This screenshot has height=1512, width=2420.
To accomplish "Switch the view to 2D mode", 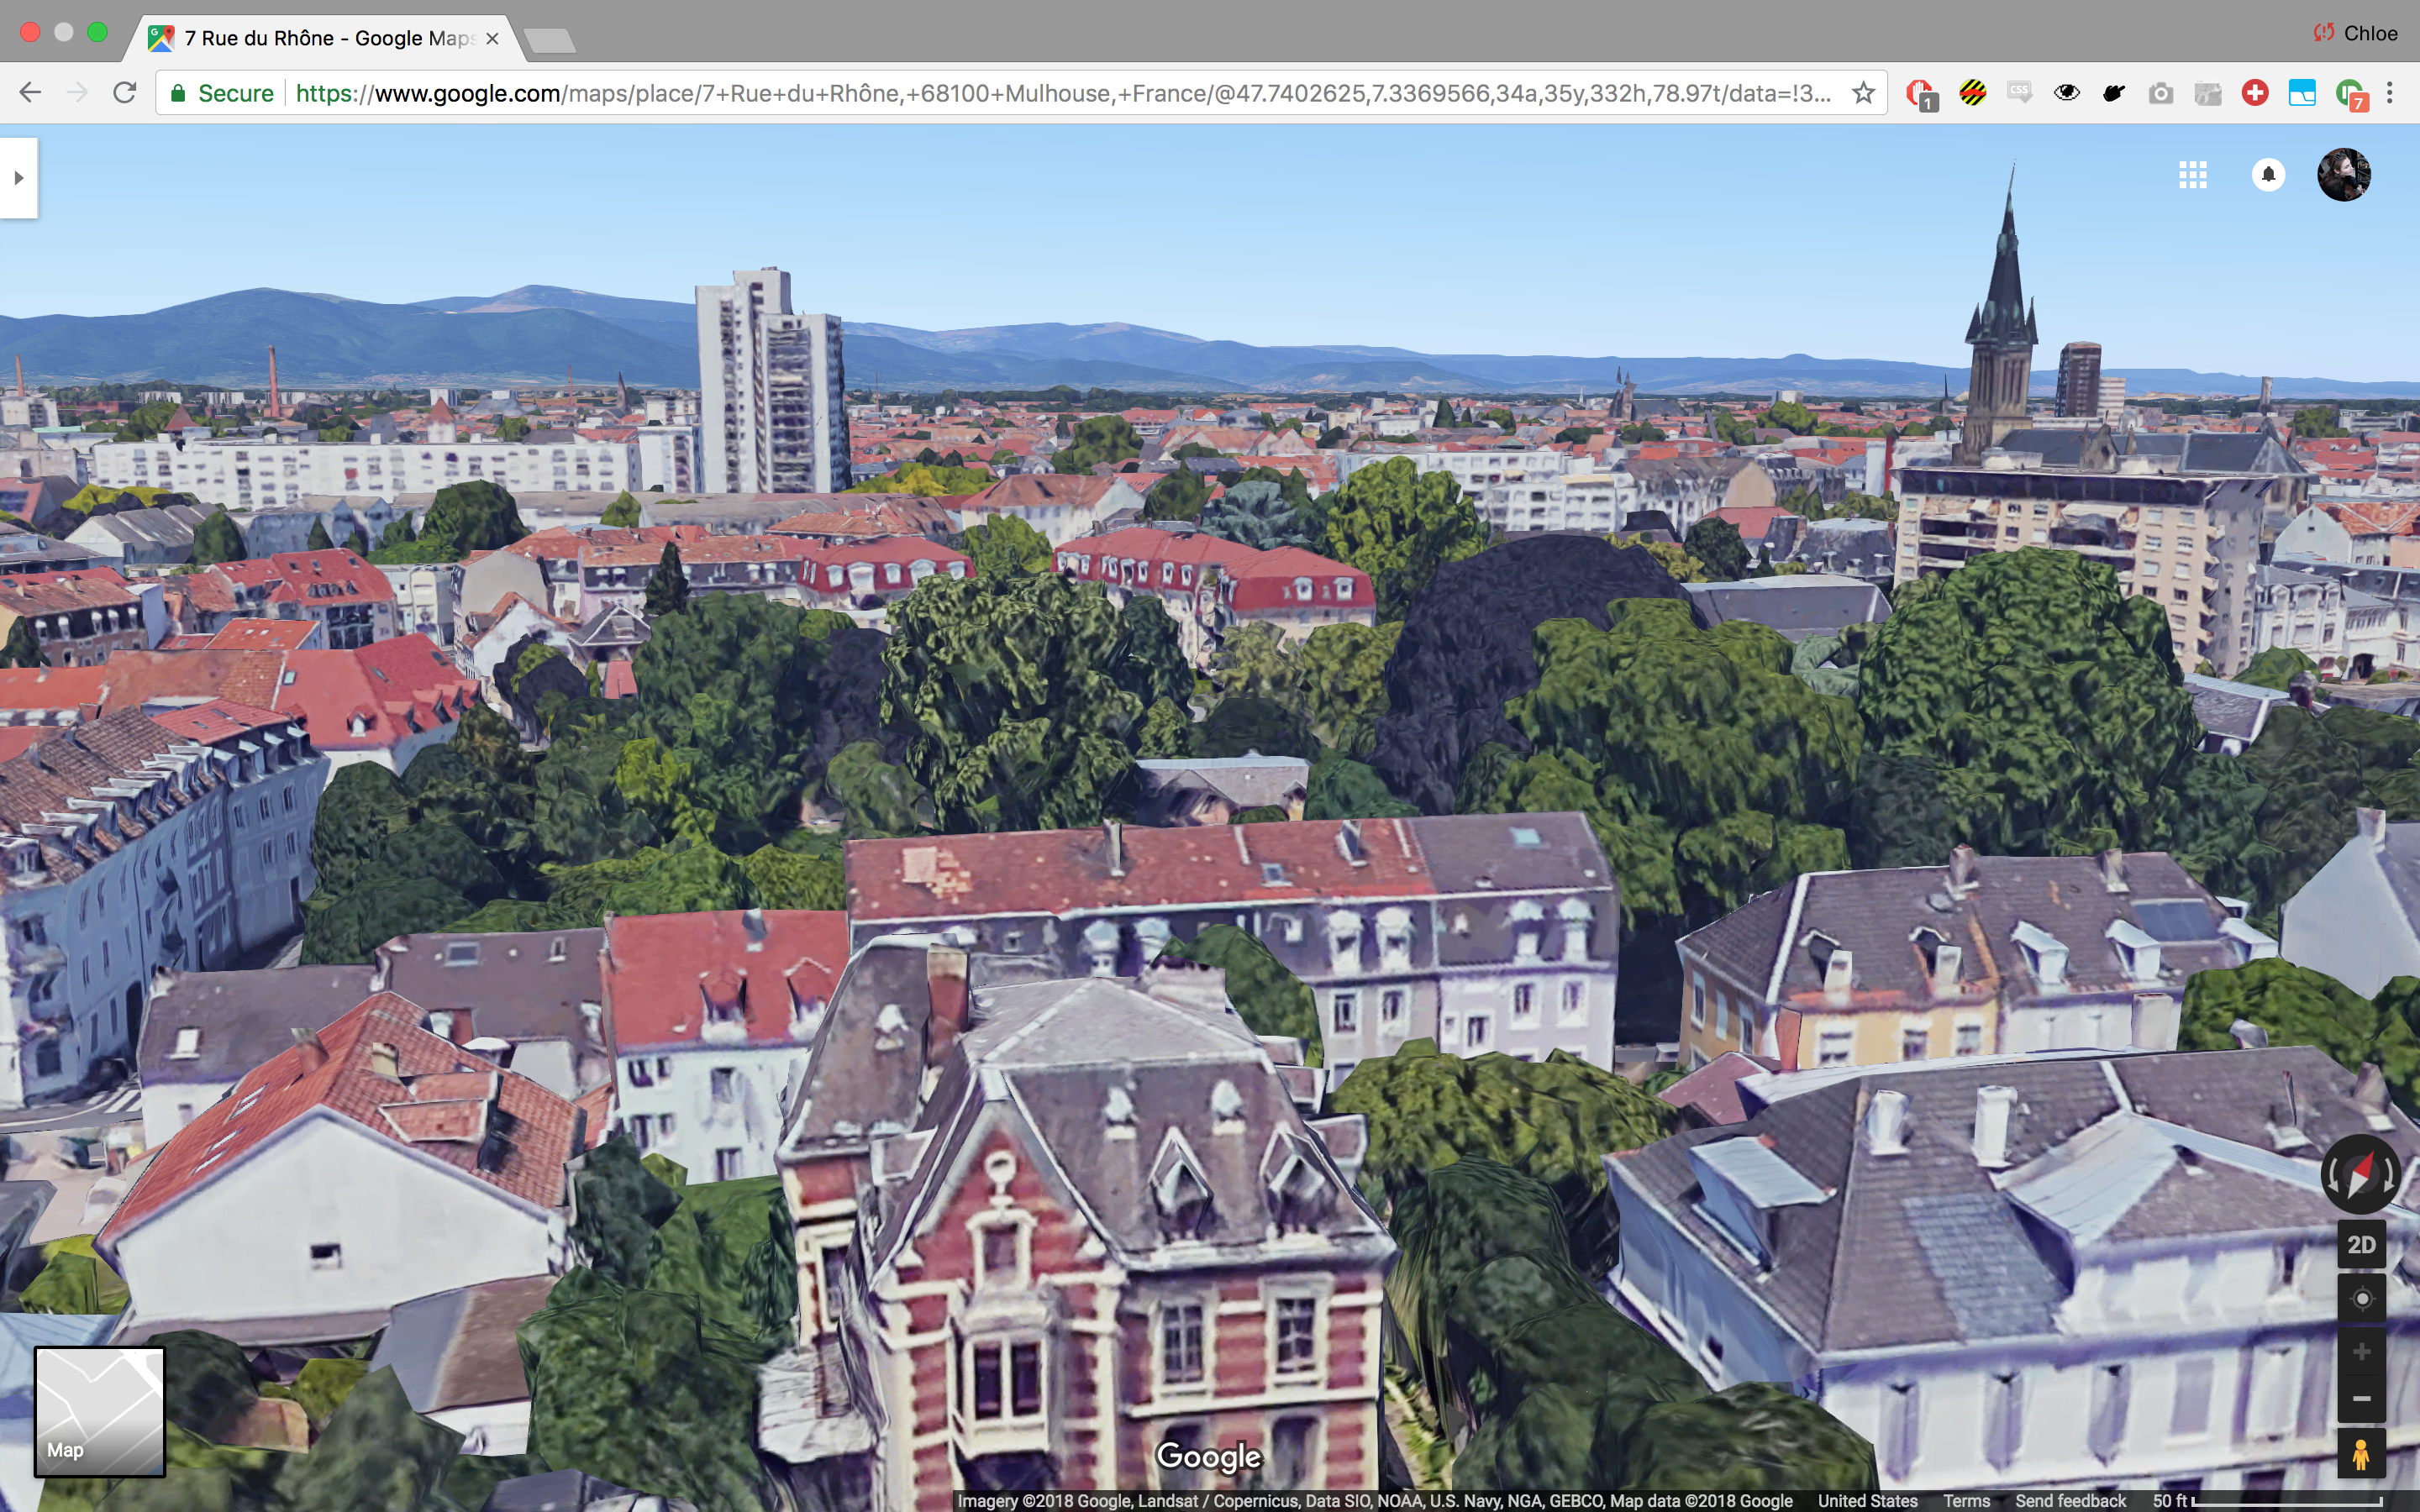I will pyautogui.click(x=2361, y=1245).
